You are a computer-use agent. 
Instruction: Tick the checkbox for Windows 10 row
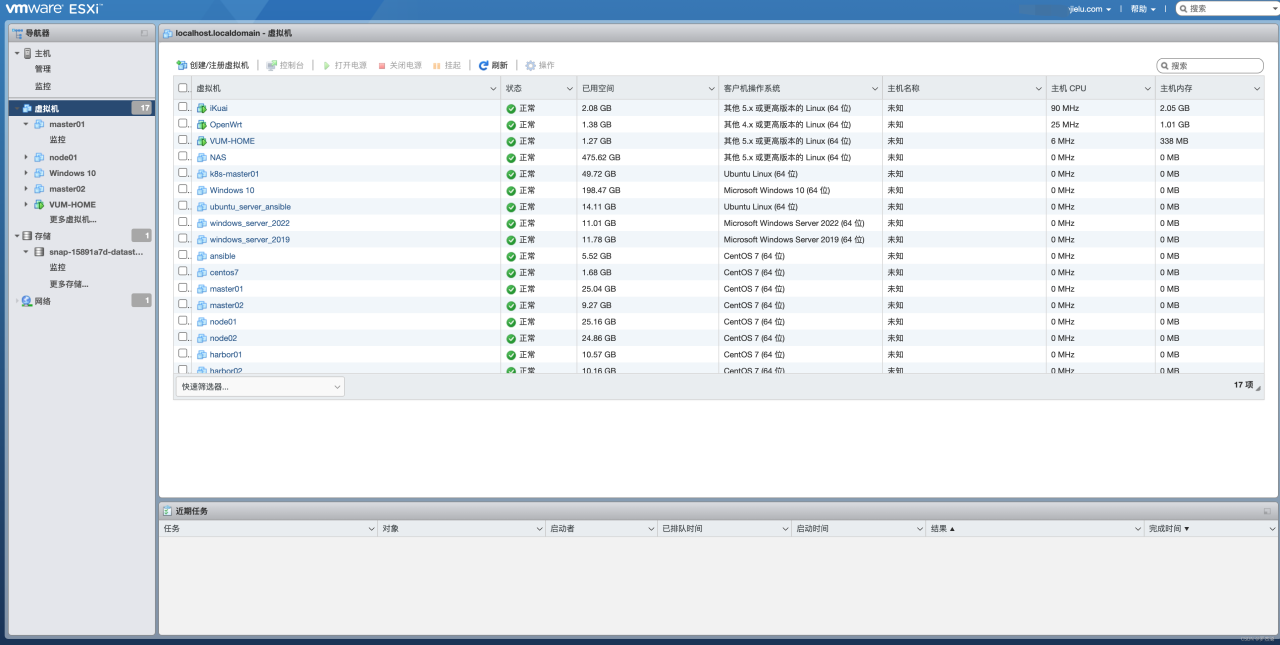click(183, 189)
